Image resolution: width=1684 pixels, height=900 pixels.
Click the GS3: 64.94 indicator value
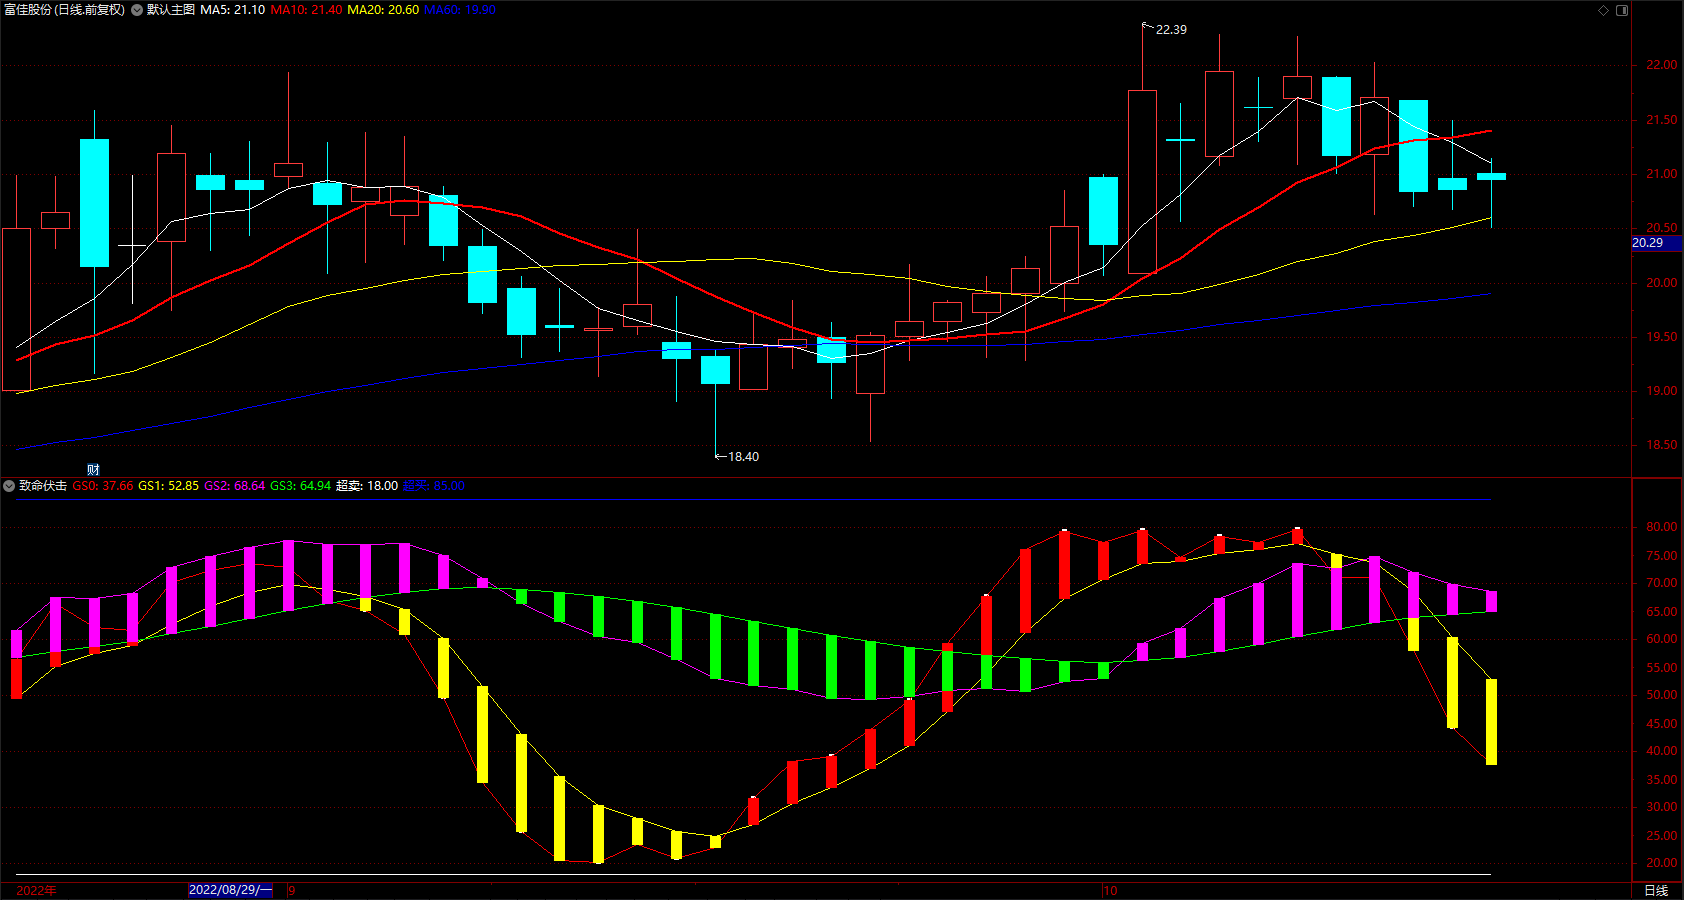300,486
